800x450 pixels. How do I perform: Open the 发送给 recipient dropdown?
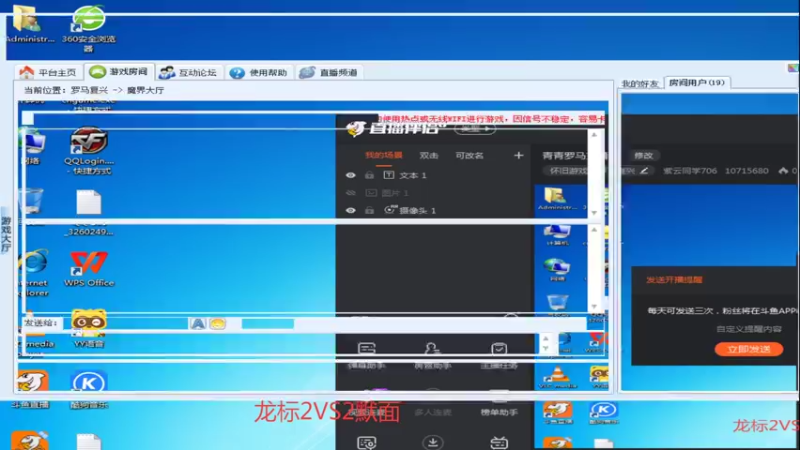pyautogui.click(x=125, y=323)
